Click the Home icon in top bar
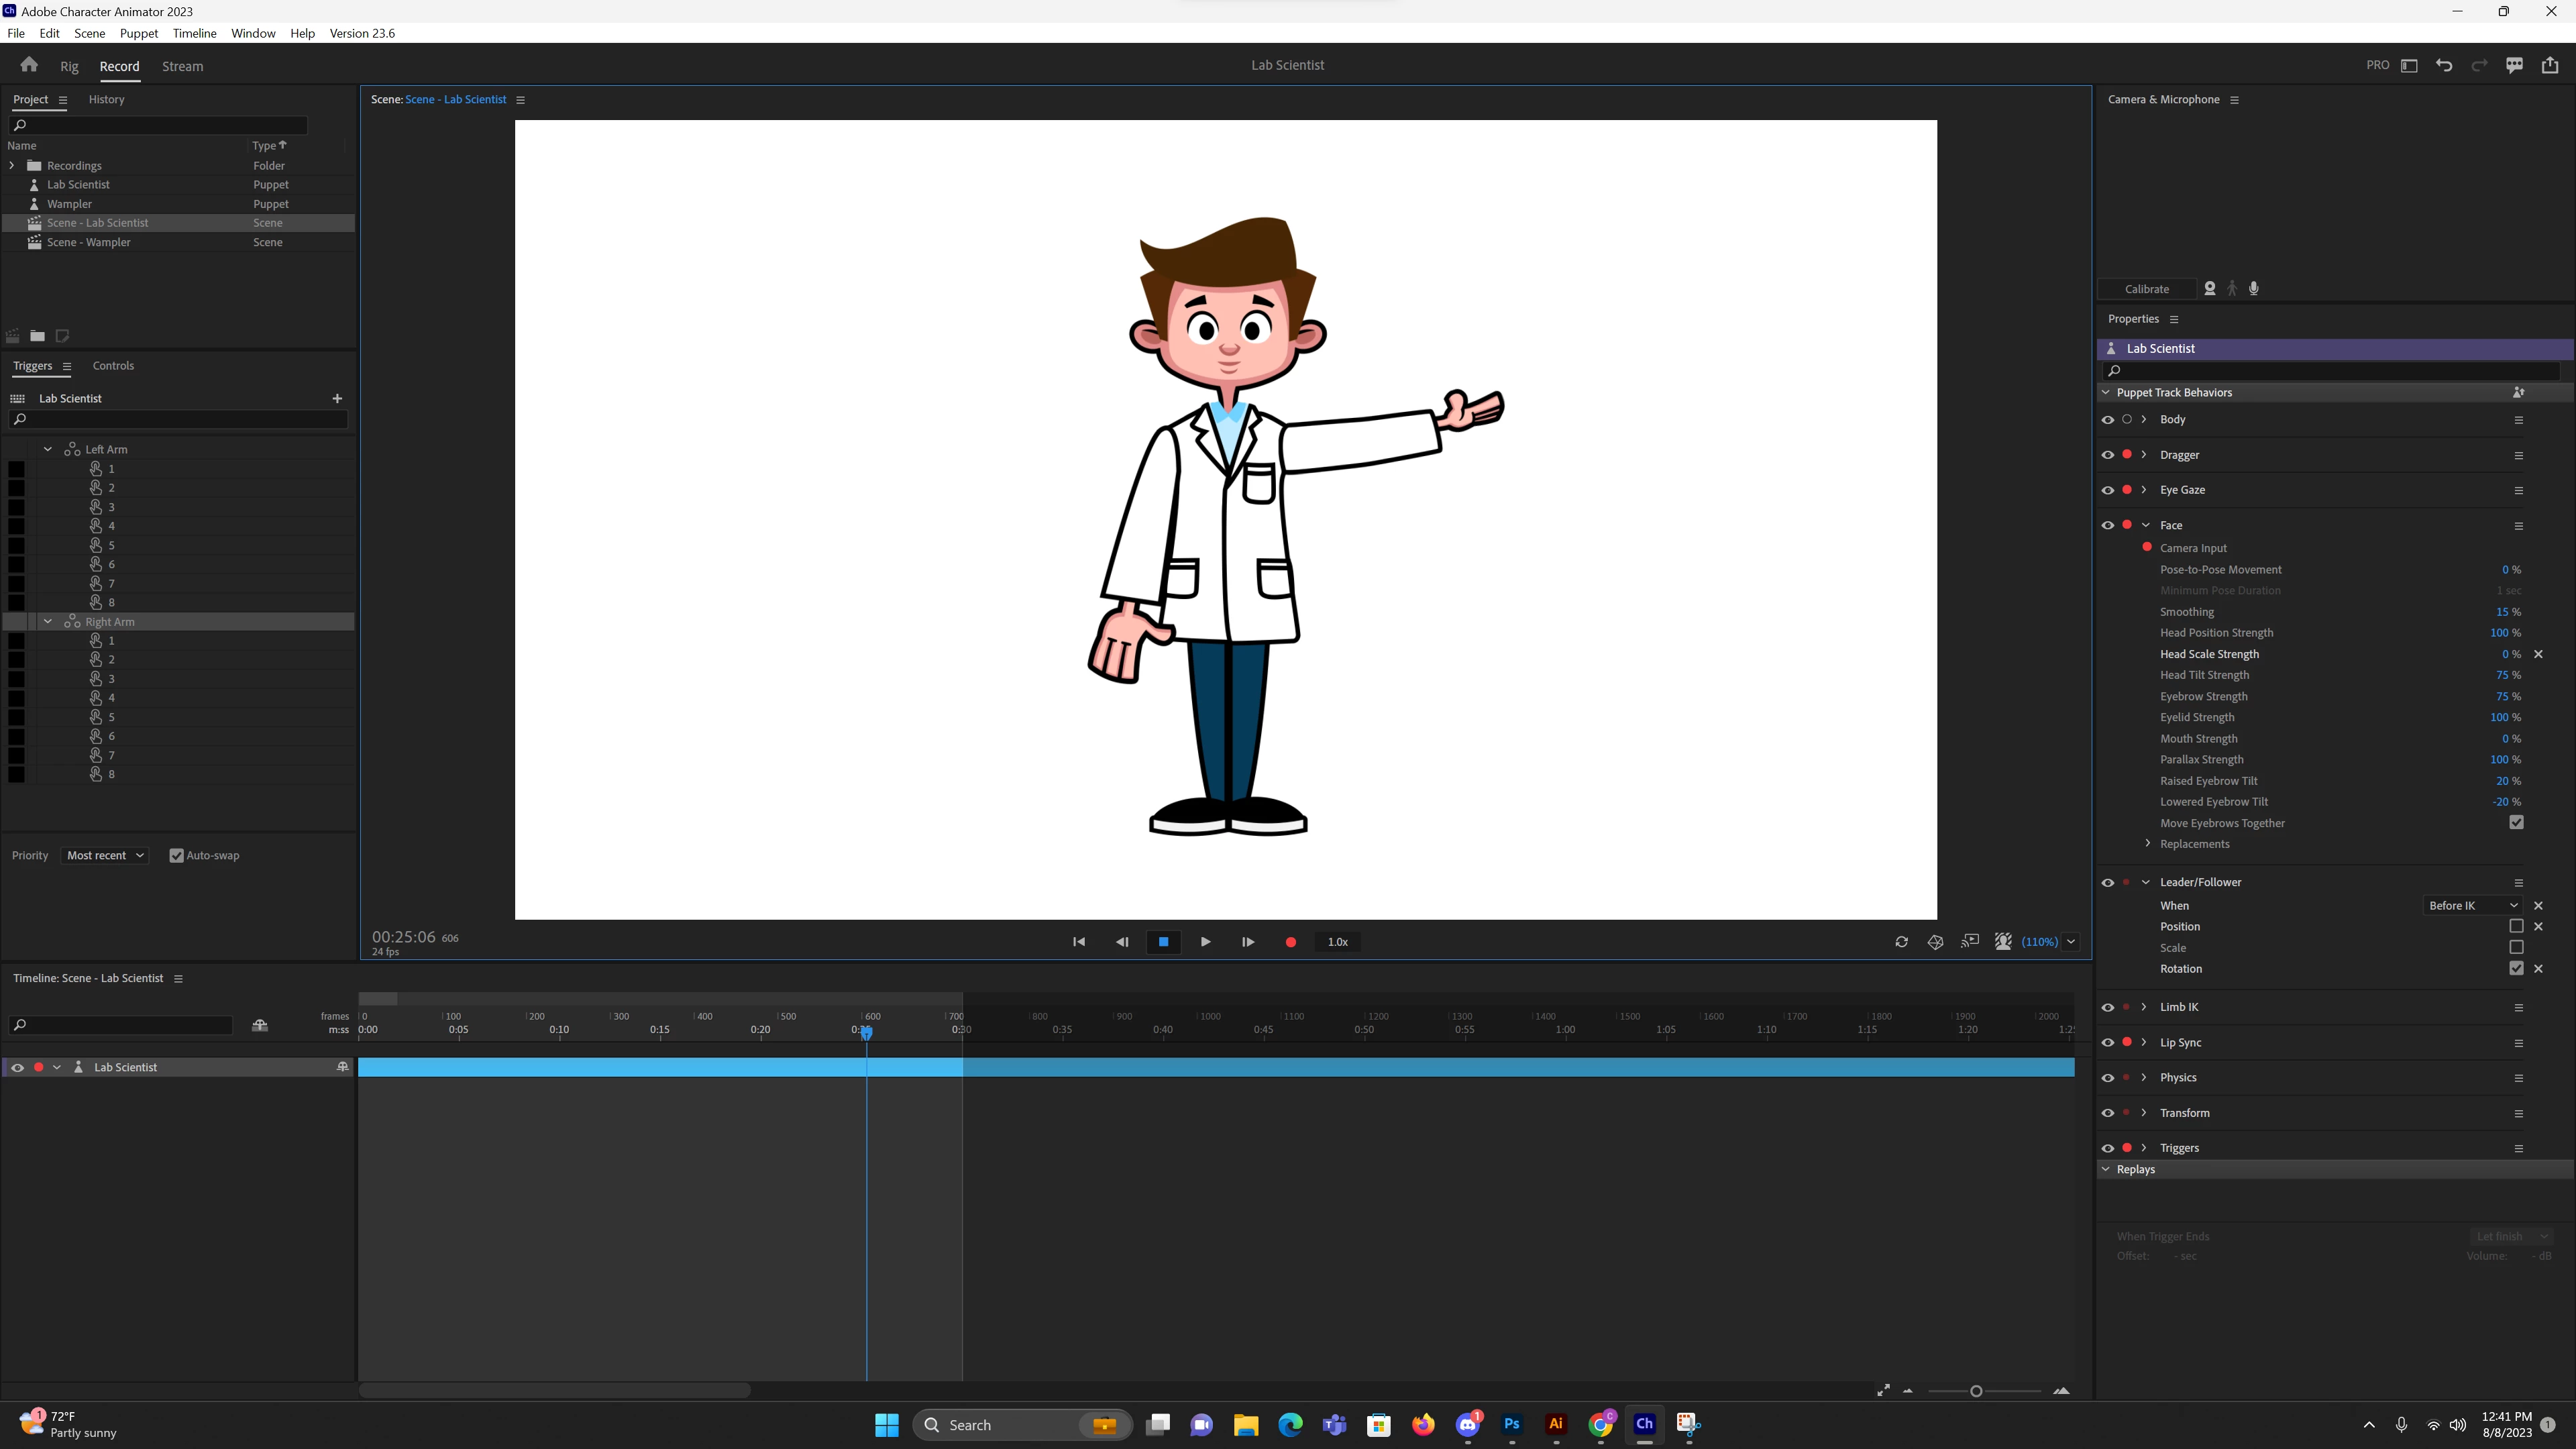 point(29,65)
